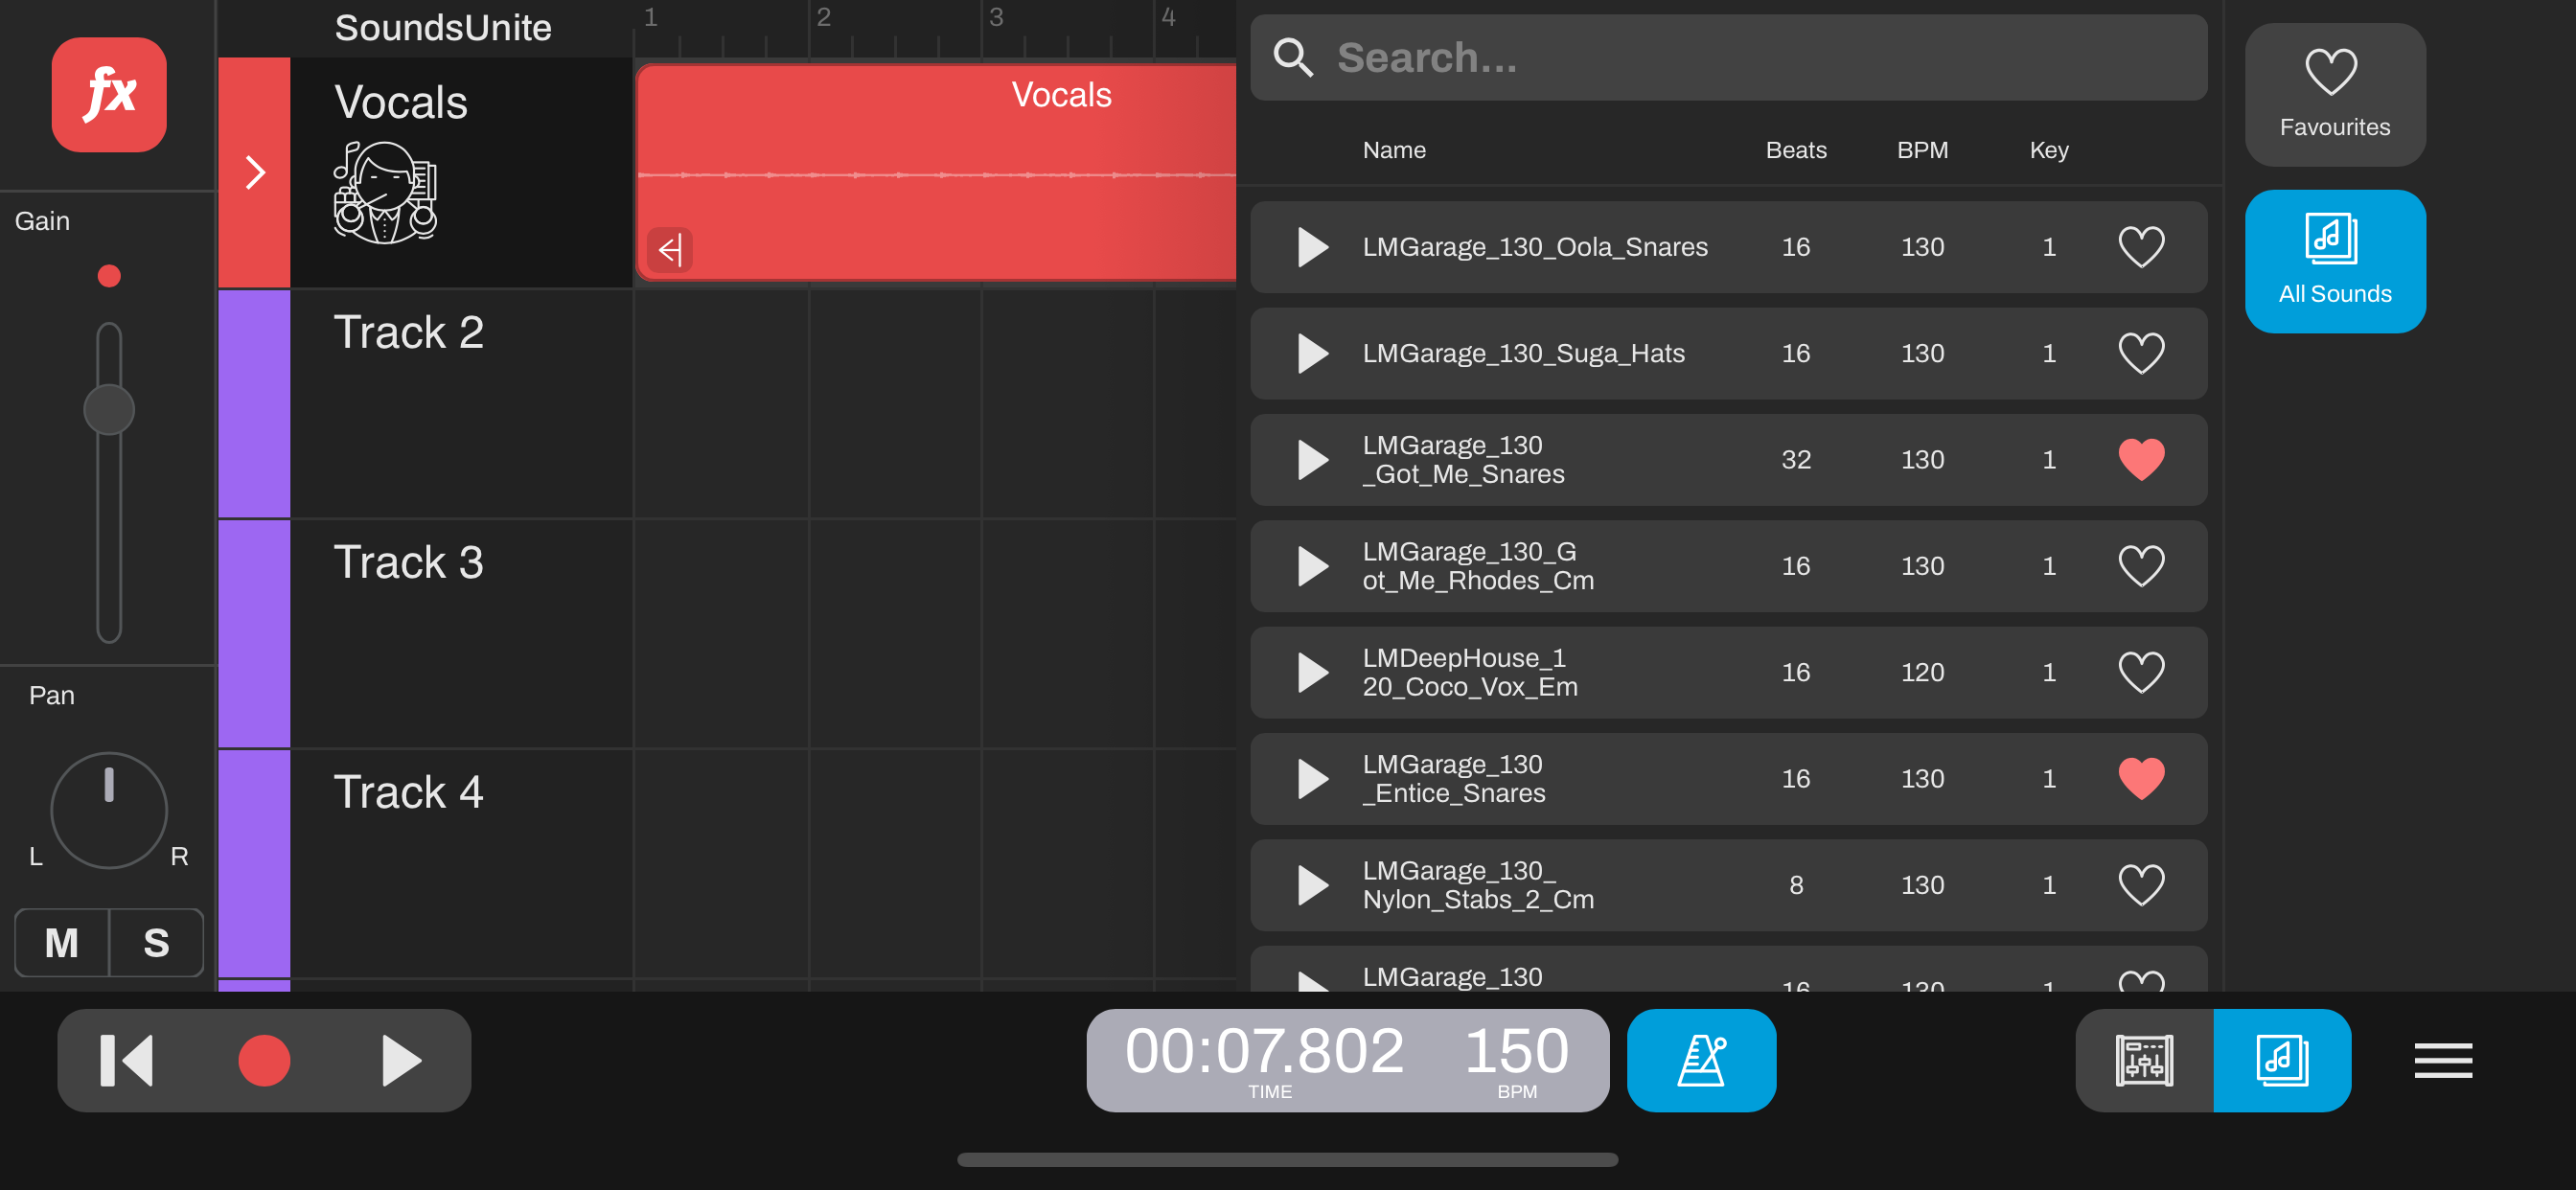Open the fx effects panel
The width and height of the screenshot is (2576, 1190).
tap(109, 95)
